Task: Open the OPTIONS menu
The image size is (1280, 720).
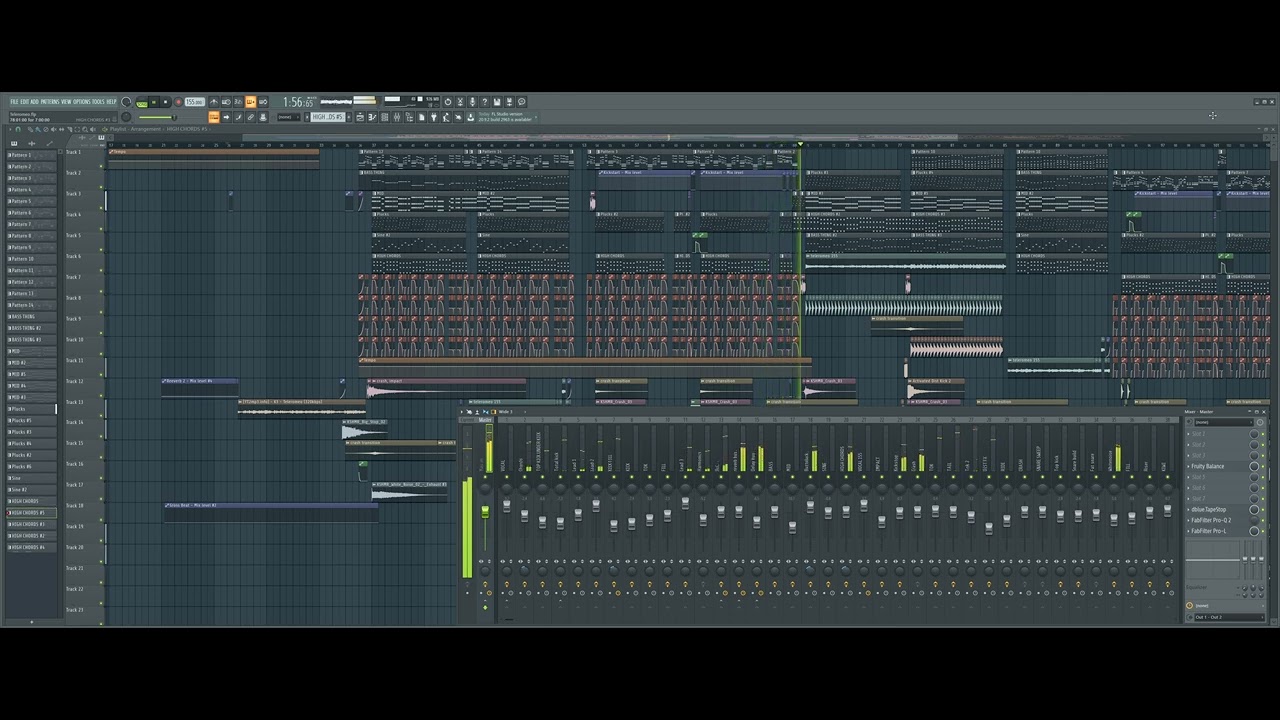Action: coord(81,101)
